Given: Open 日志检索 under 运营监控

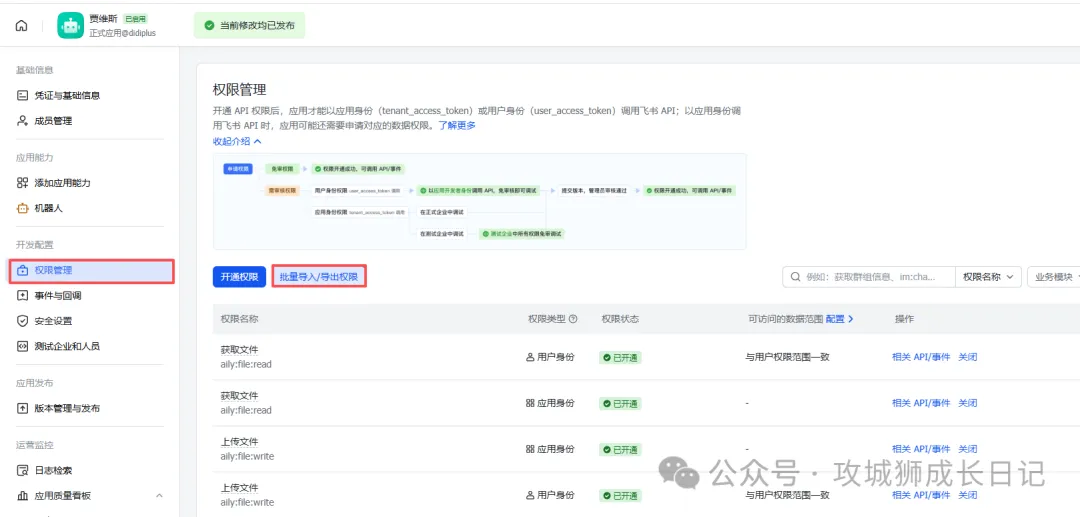Looking at the screenshot, I should [53, 470].
